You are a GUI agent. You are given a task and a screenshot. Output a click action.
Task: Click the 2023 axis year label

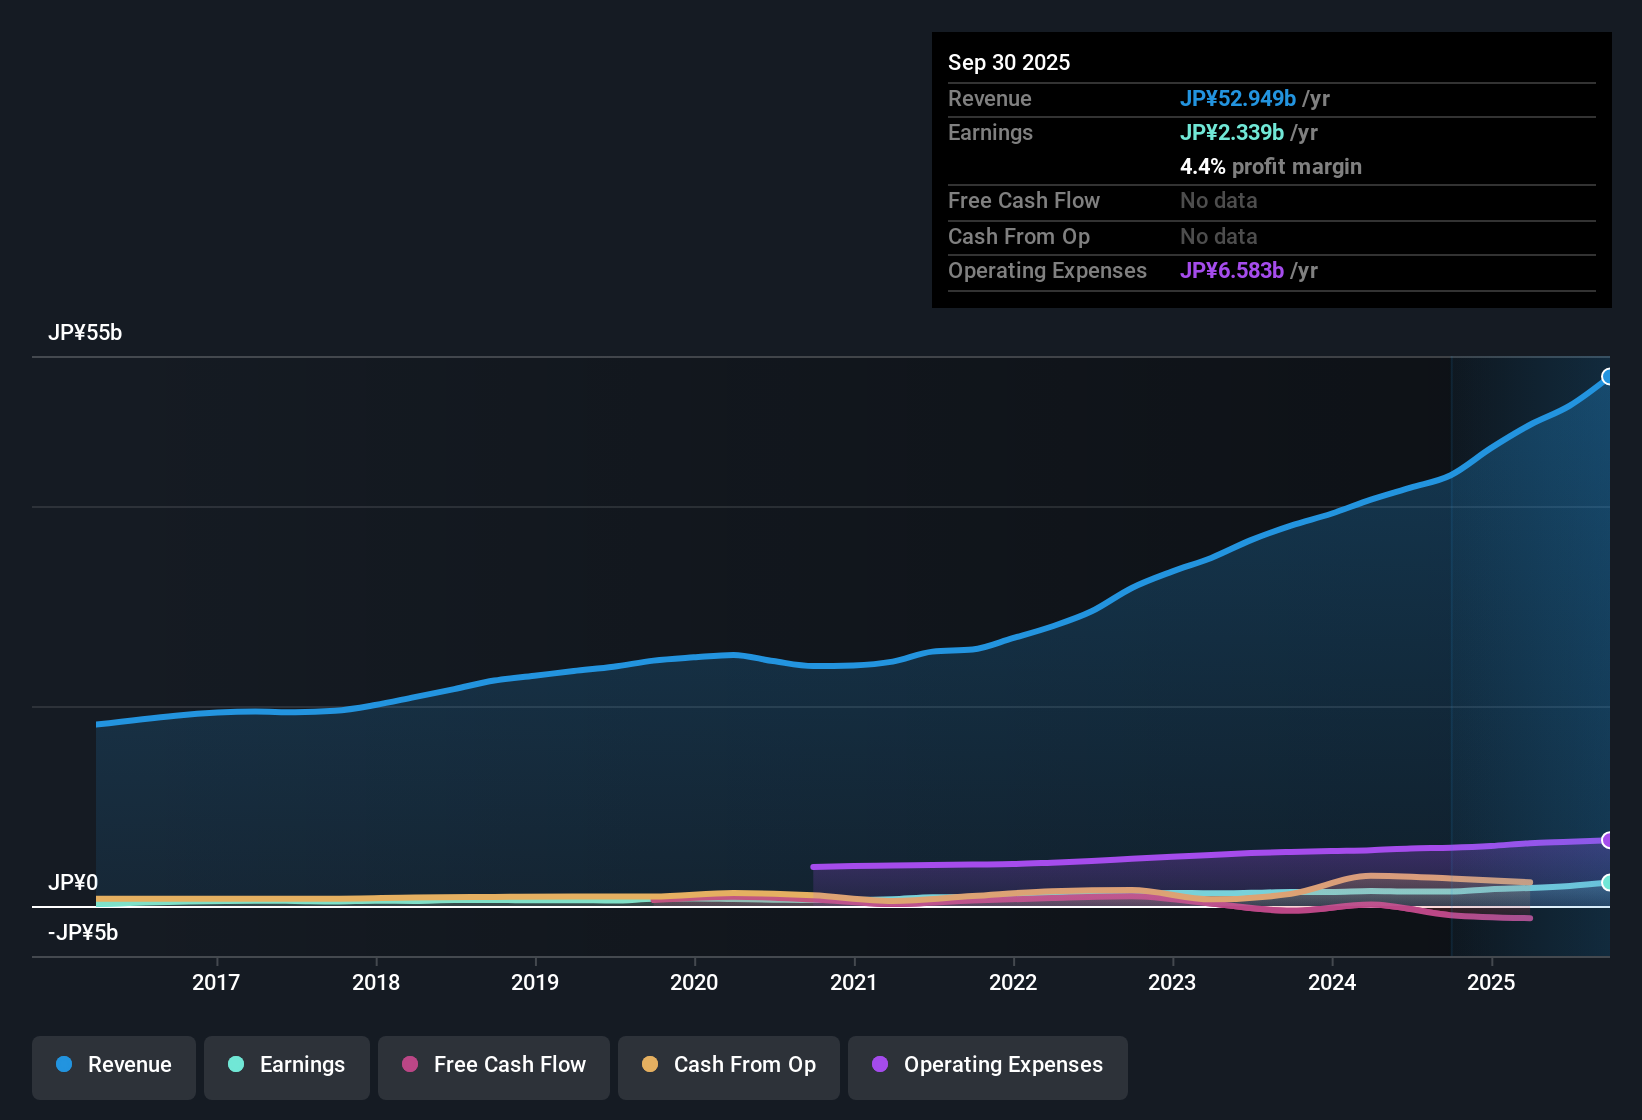point(1172,982)
